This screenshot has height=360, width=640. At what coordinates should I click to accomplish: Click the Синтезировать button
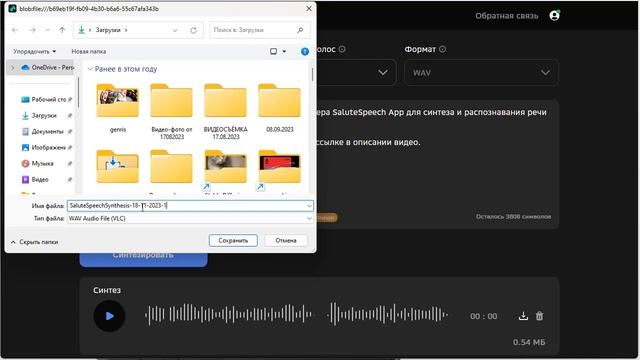(143, 259)
